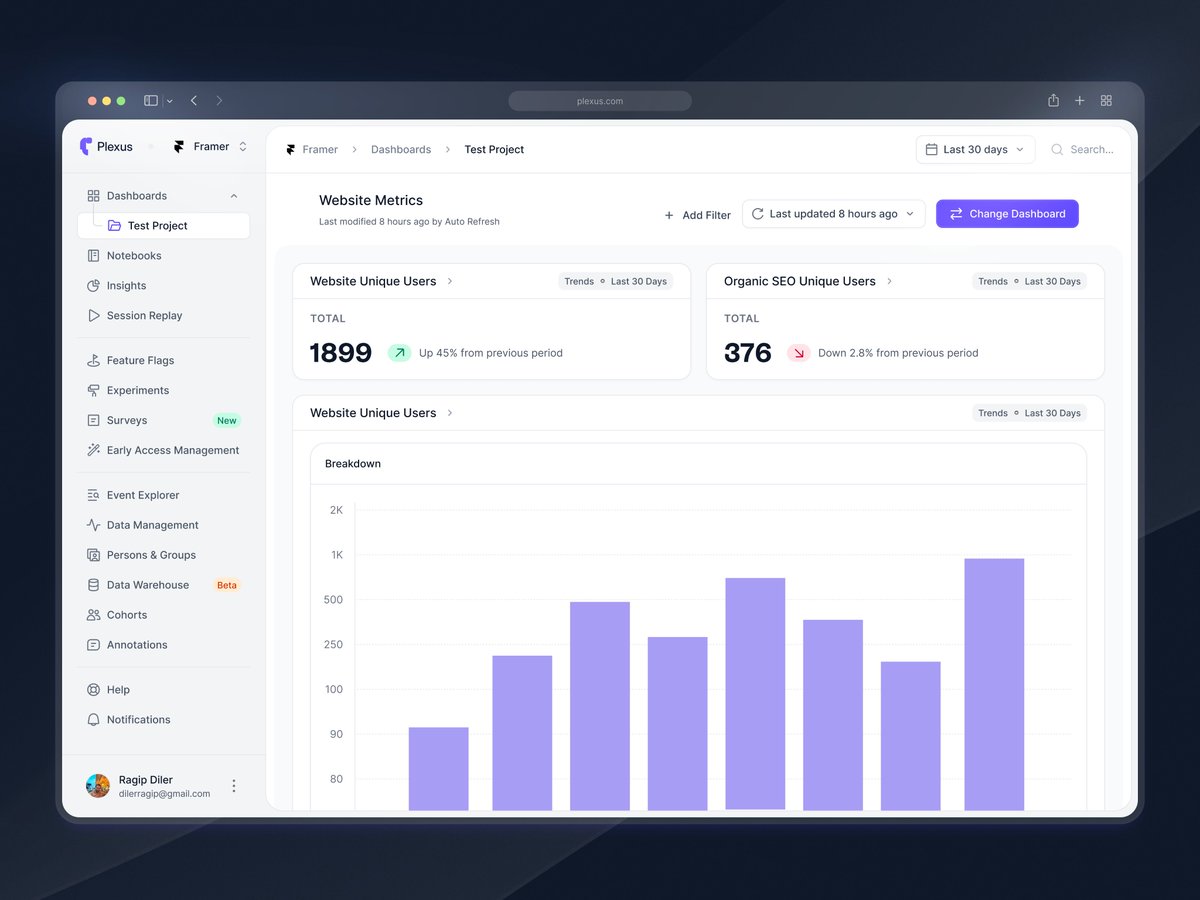The image size is (1200, 900).
Task: Click the tallest rightmost chart bar
Action: 994,685
